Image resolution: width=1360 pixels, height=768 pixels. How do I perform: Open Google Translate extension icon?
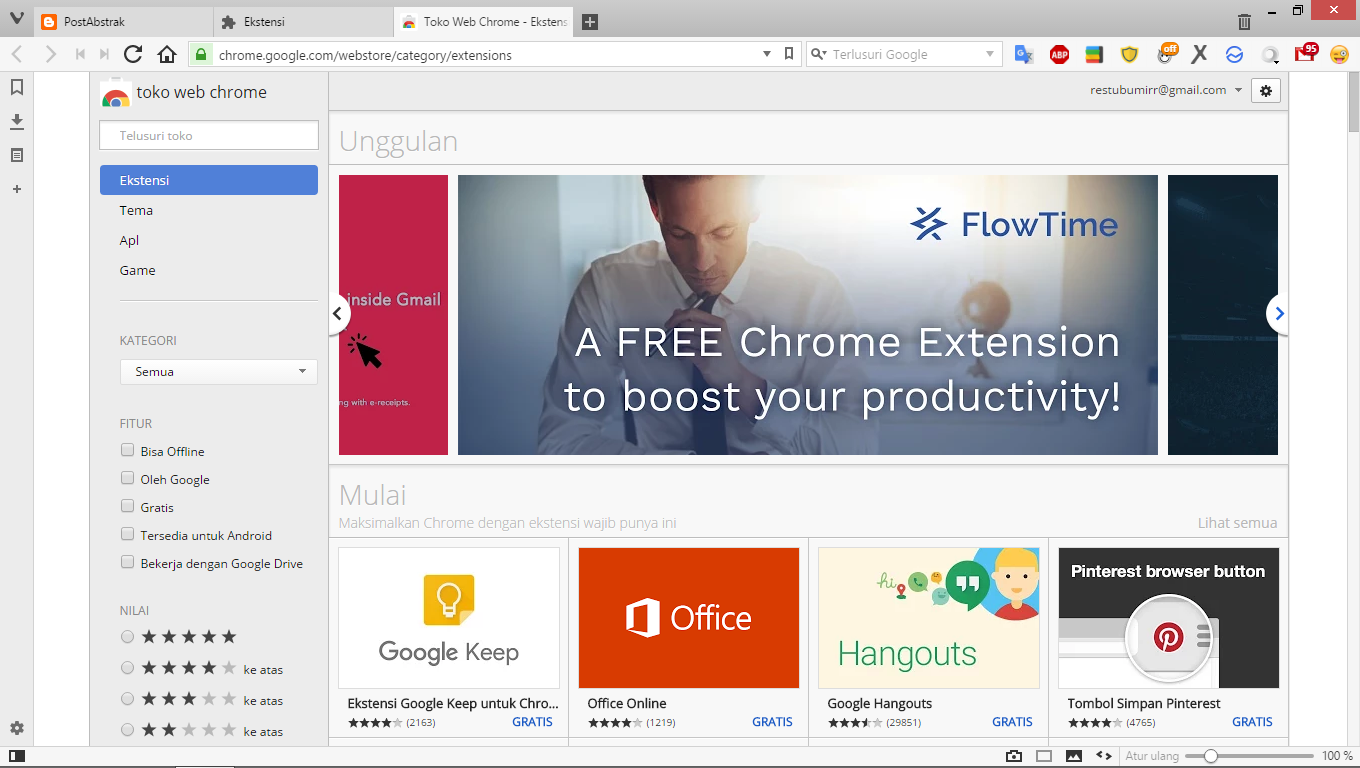coord(1023,54)
